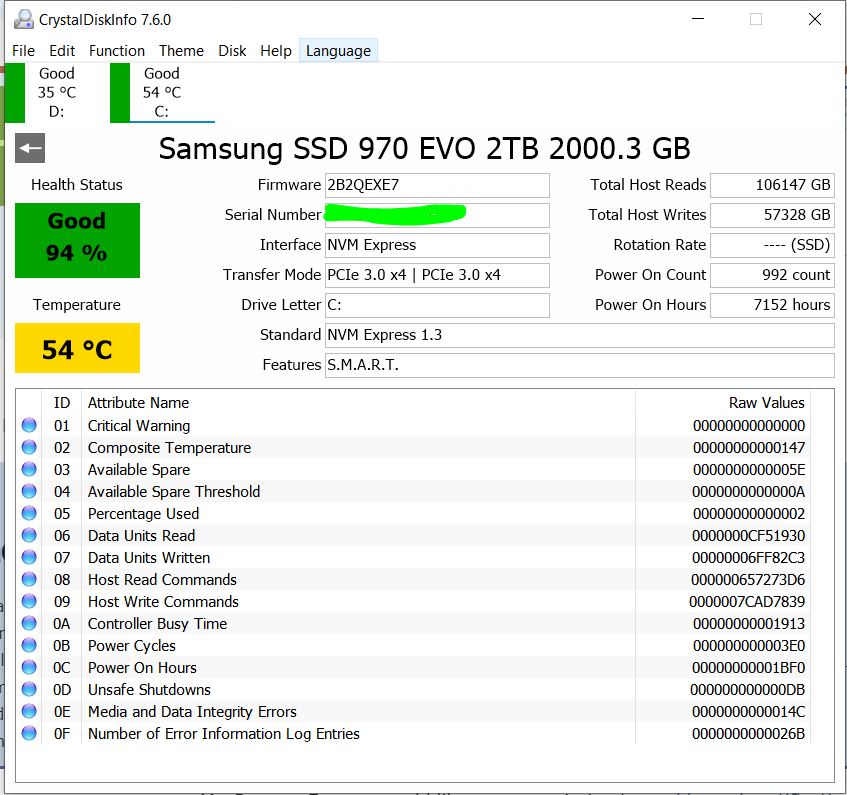Click the blue indicator beside Unsafe Shutdowns
Screen dimensions: 847x795
(29, 689)
